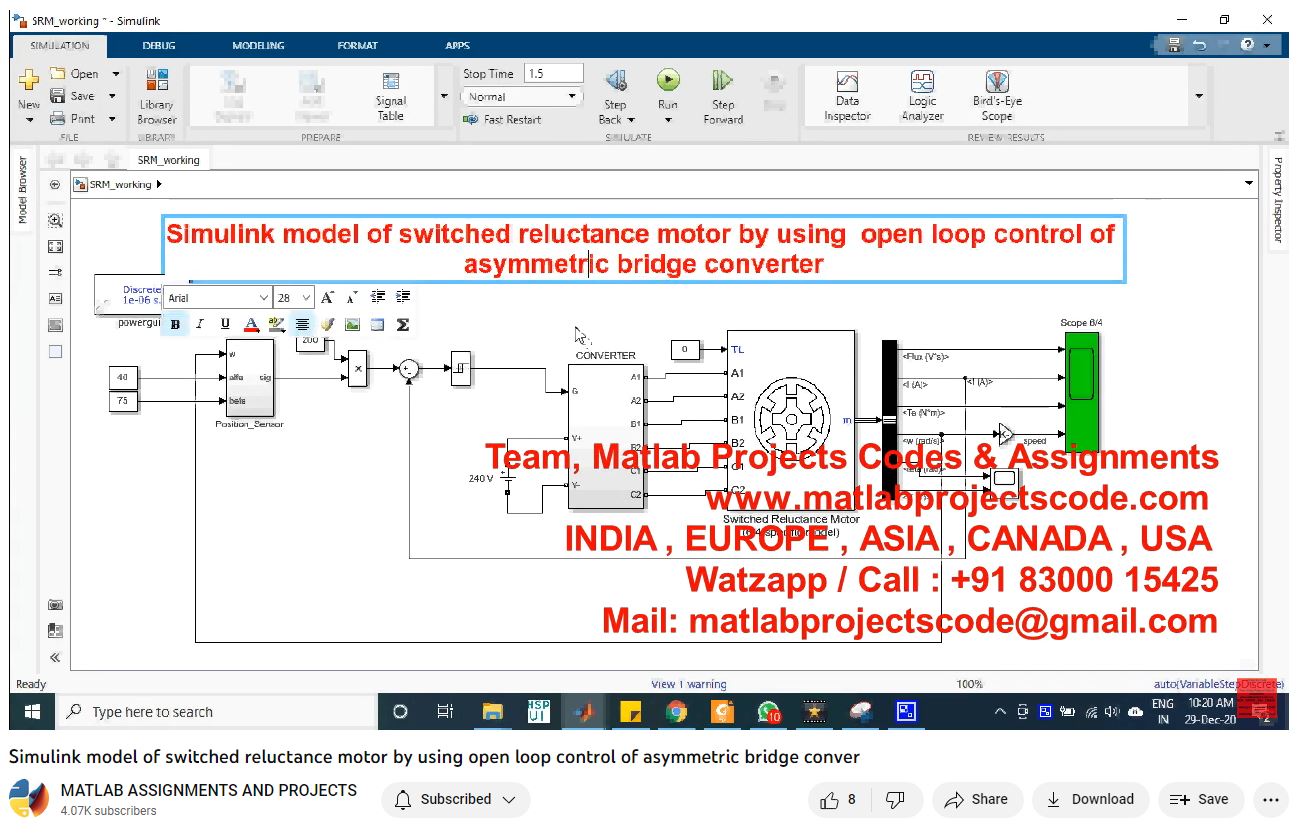Click the YouTube Share button
The width and height of the screenshot is (1298, 833).
pyautogui.click(x=977, y=799)
